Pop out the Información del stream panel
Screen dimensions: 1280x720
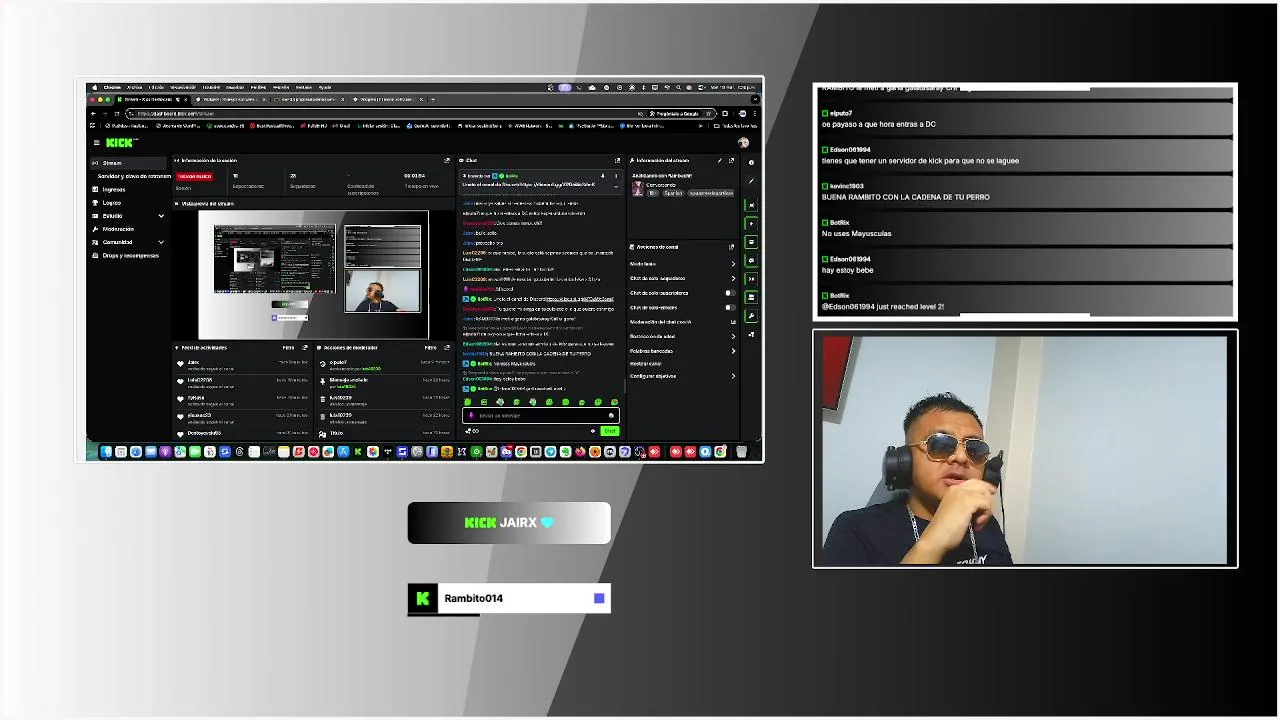coord(732,160)
